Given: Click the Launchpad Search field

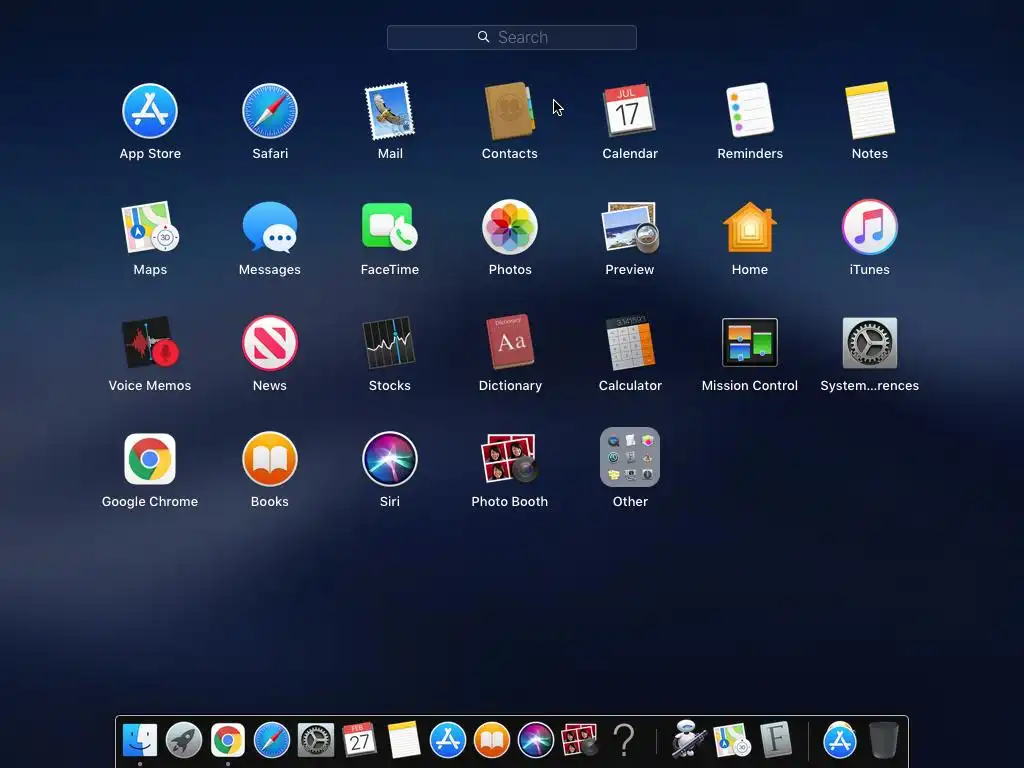Looking at the screenshot, I should tap(511, 37).
